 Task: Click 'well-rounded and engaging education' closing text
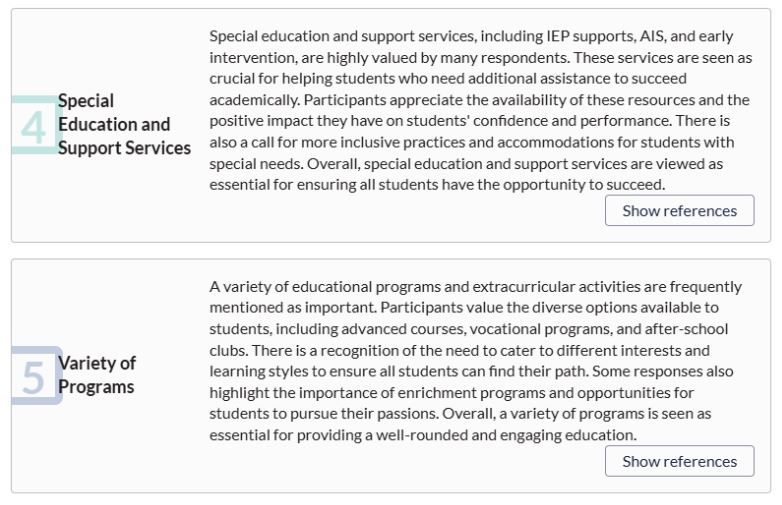pos(506,435)
